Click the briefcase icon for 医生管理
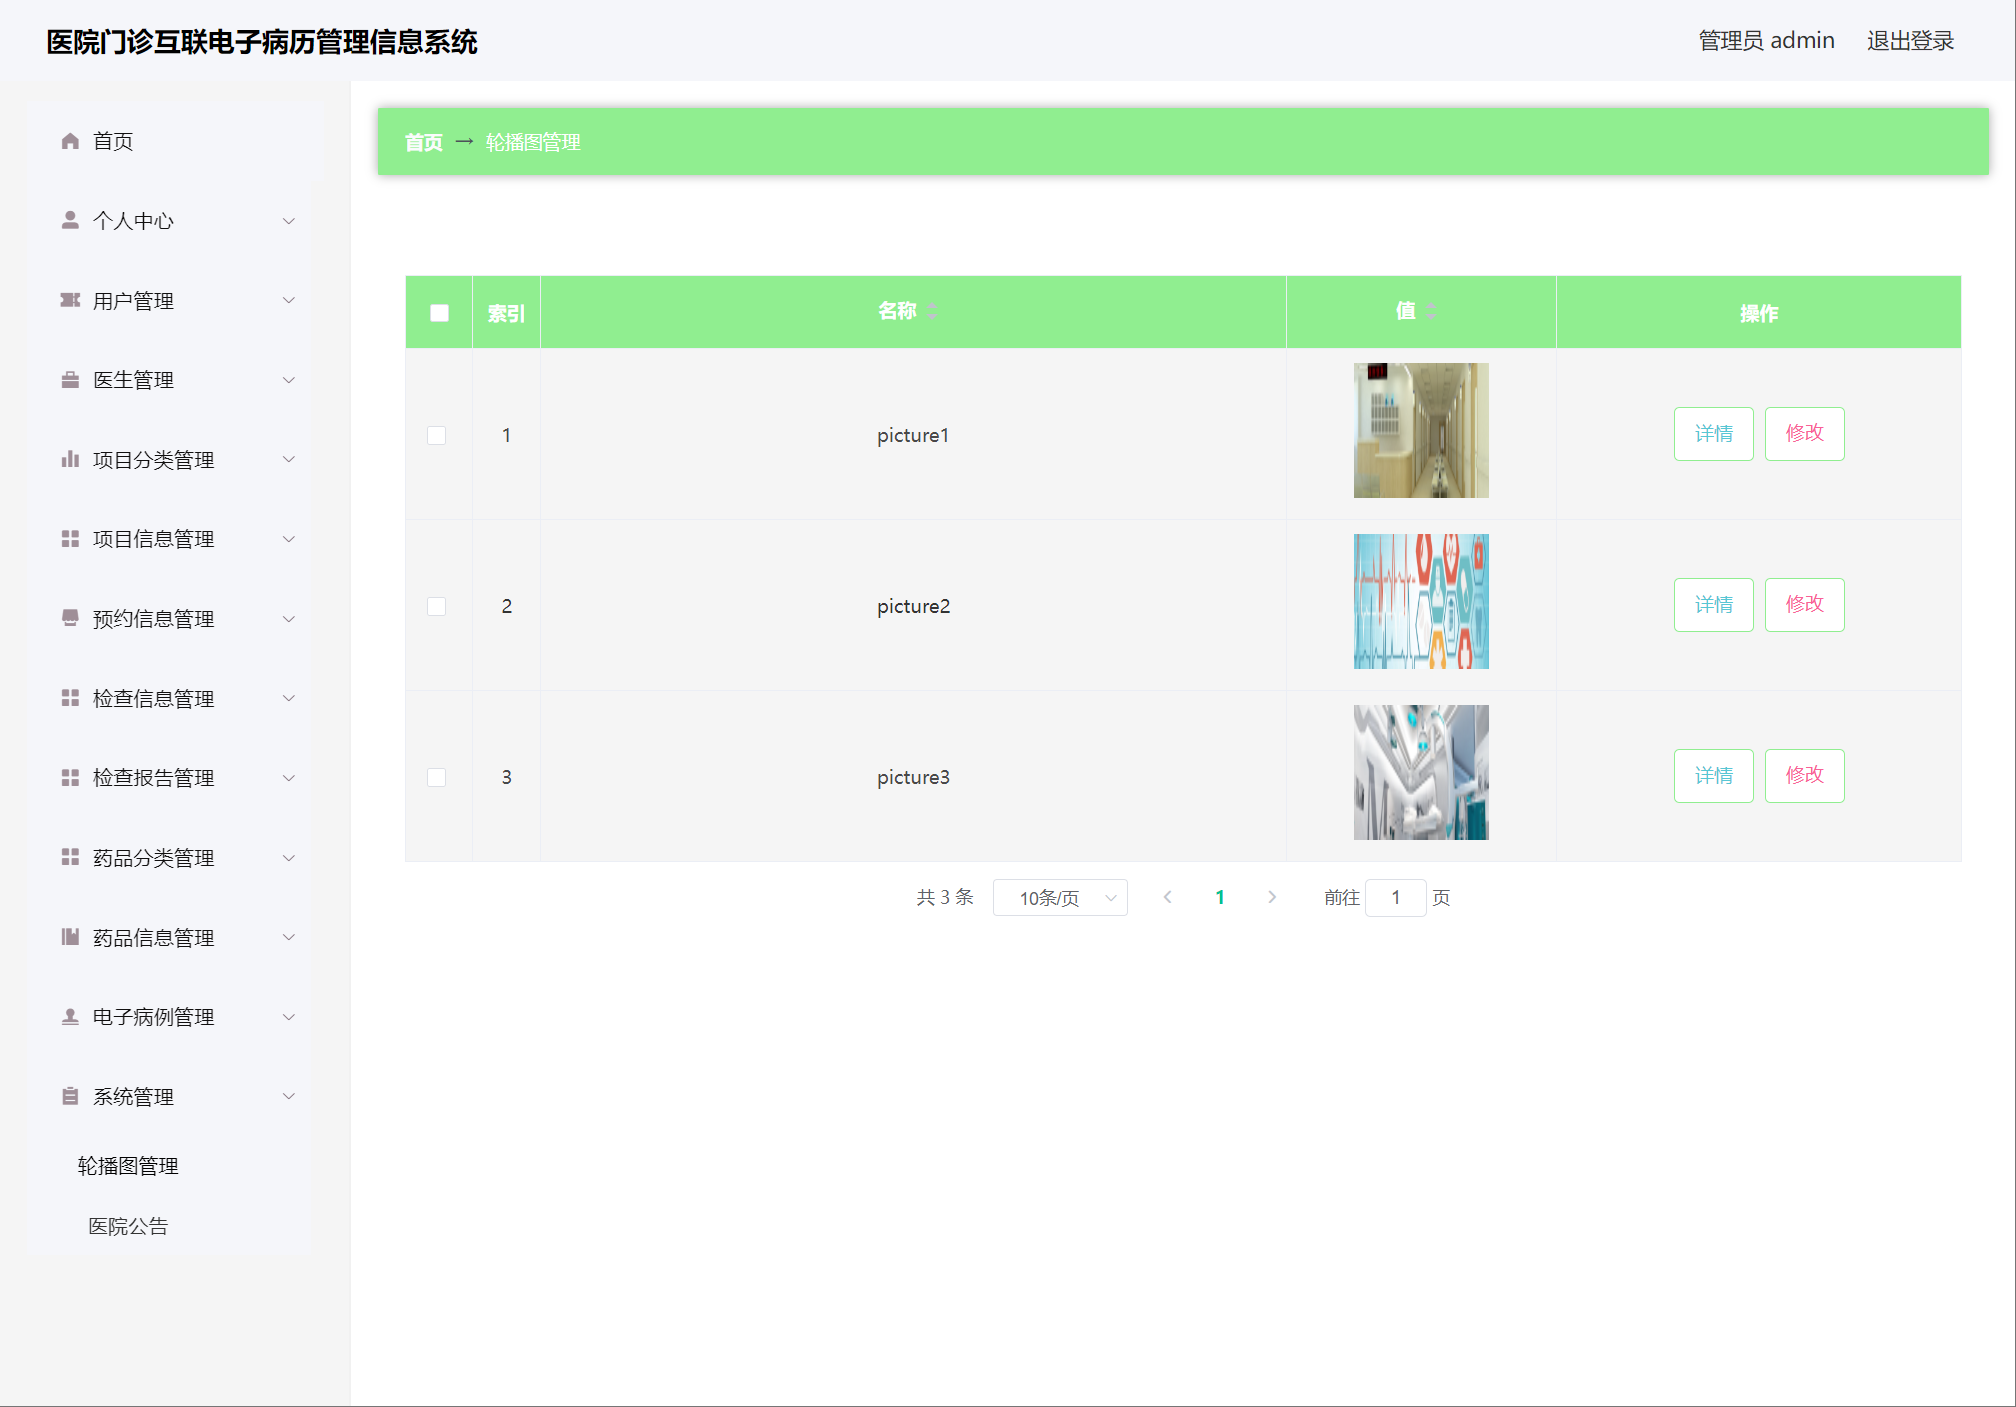The height and width of the screenshot is (1407, 2016). click(x=70, y=380)
